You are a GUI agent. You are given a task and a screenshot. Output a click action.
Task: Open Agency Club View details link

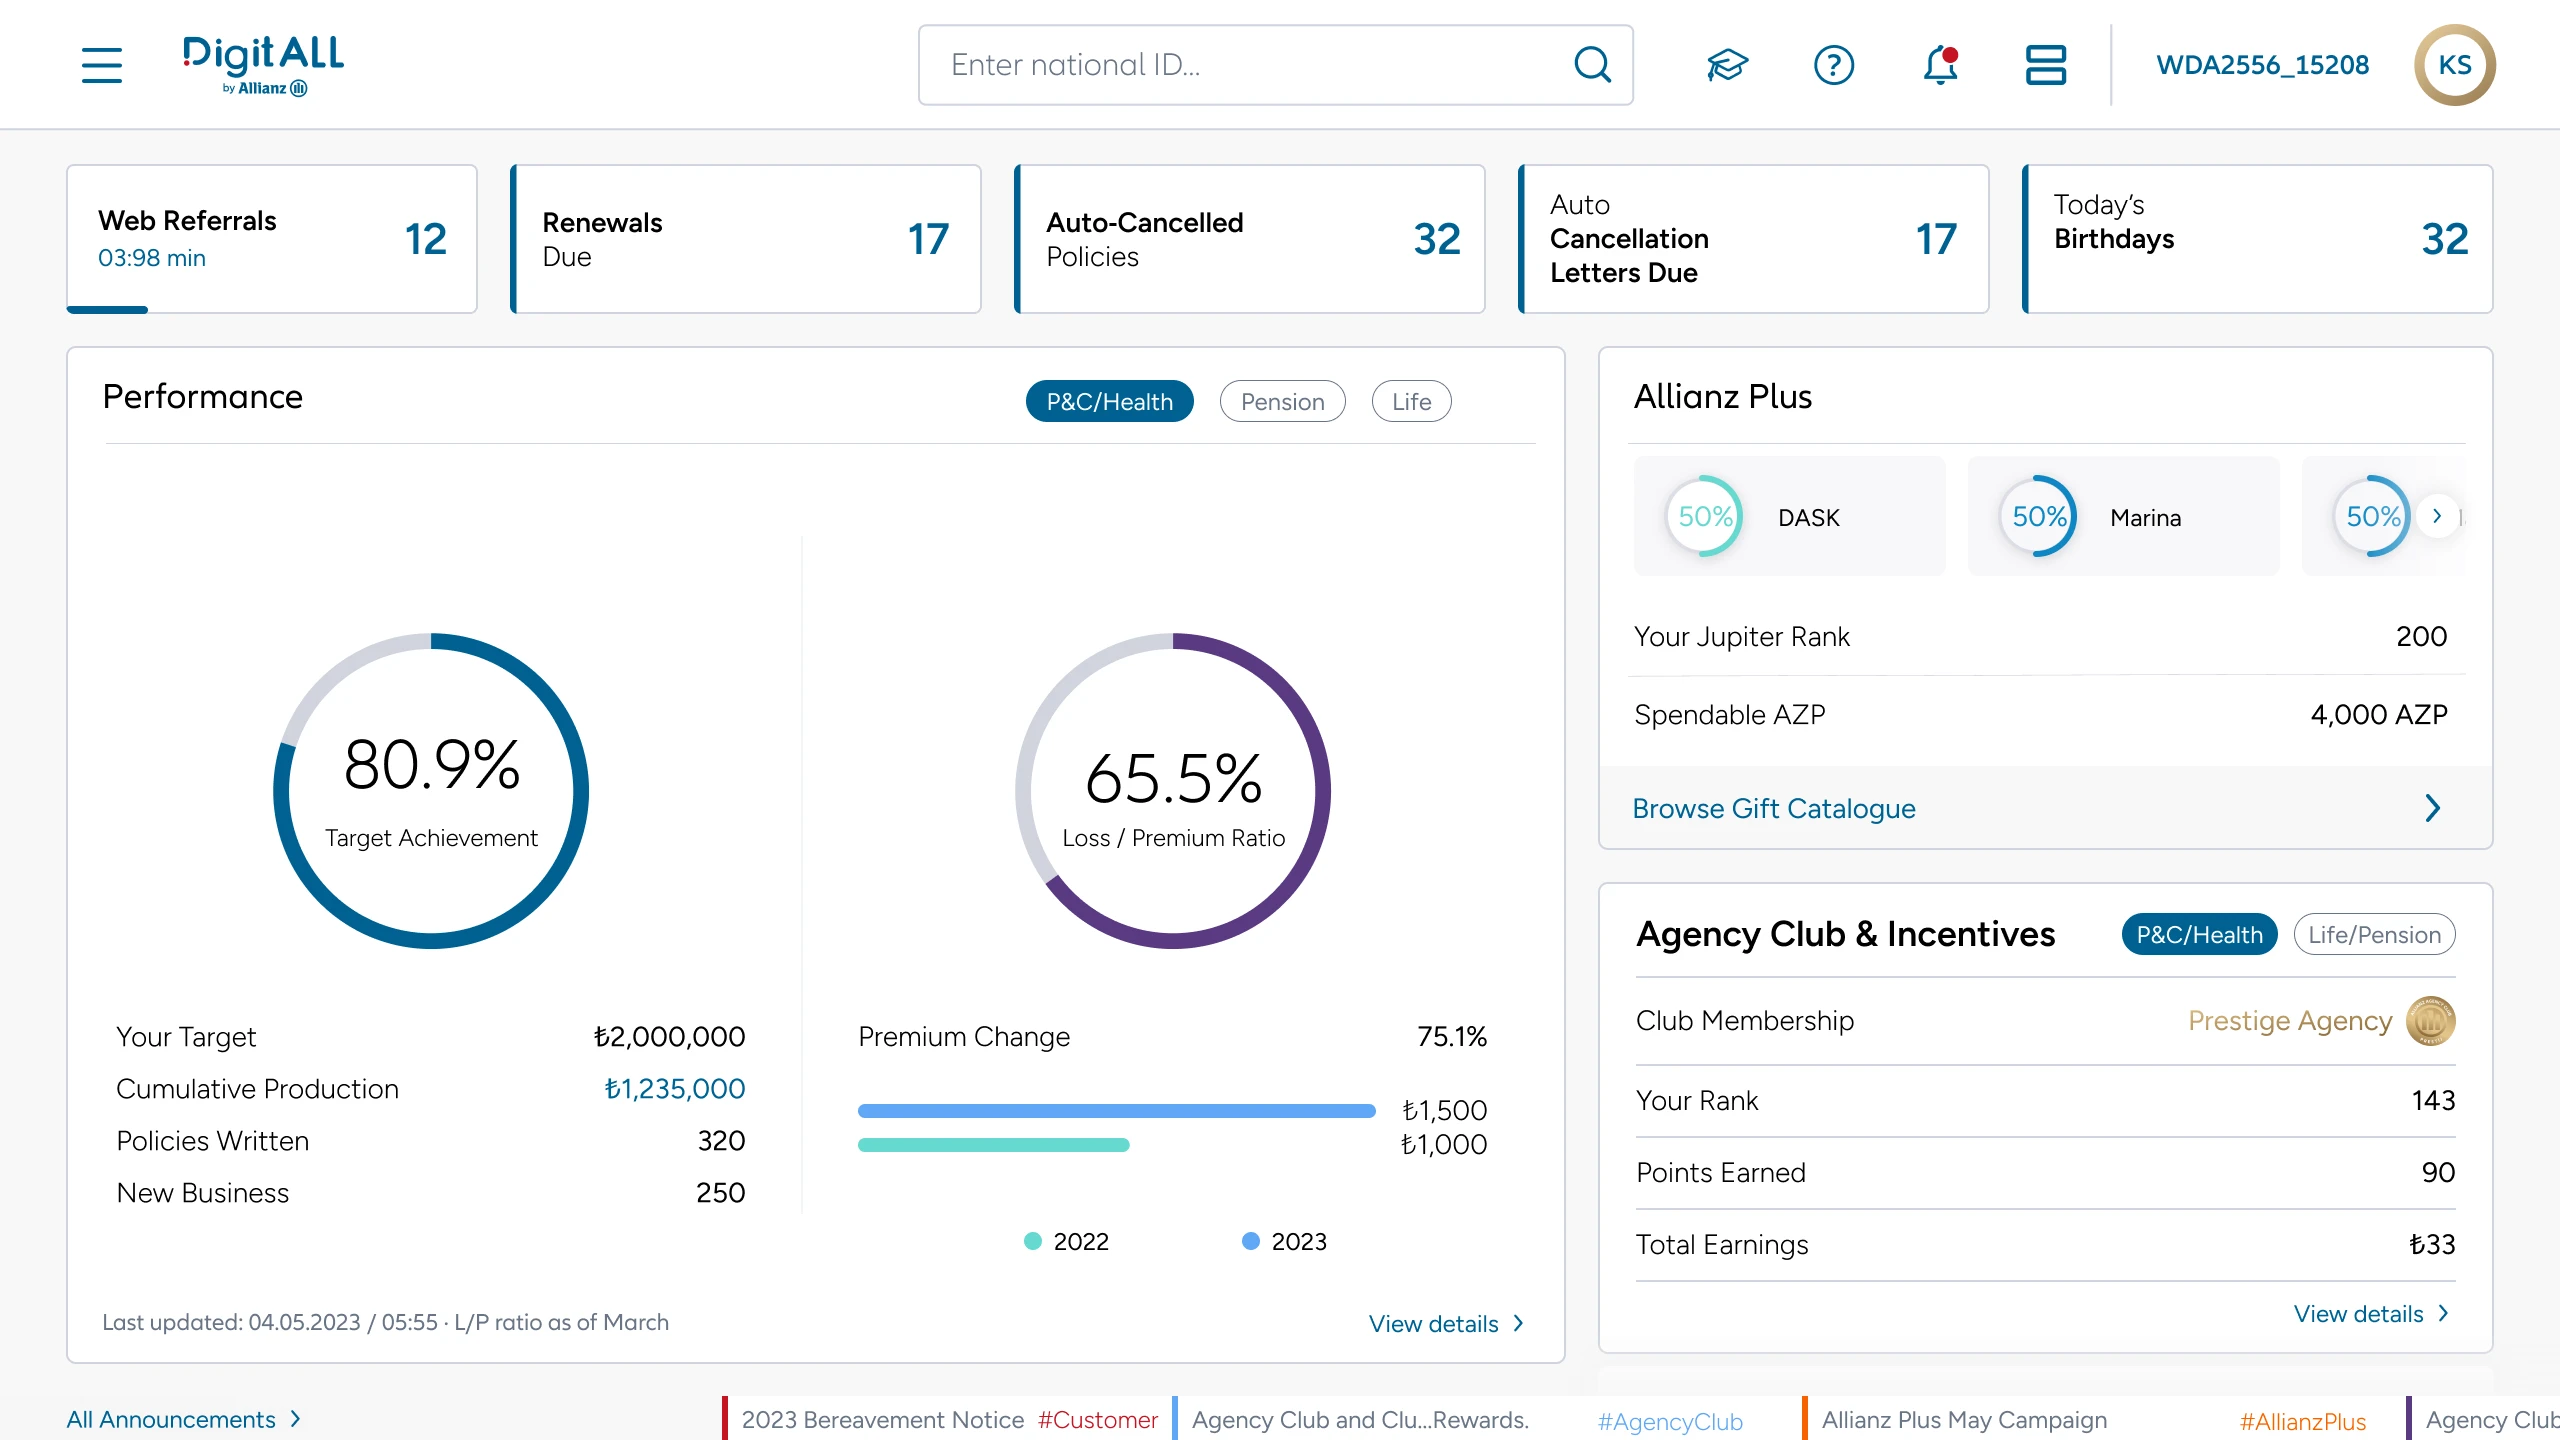(2358, 1313)
